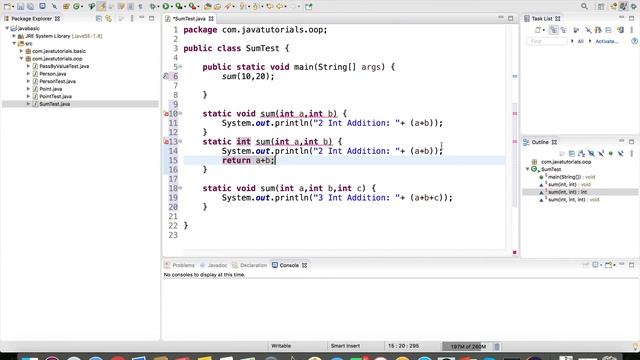Collapse com.javatutorials.oop package

(21, 58)
